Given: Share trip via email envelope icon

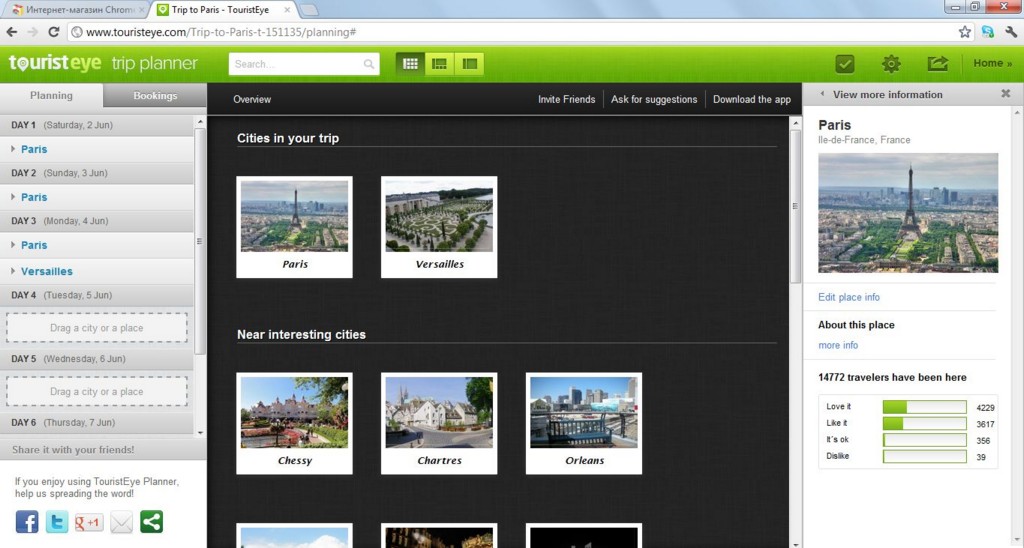Looking at the screenshot, I should [121, 522].
